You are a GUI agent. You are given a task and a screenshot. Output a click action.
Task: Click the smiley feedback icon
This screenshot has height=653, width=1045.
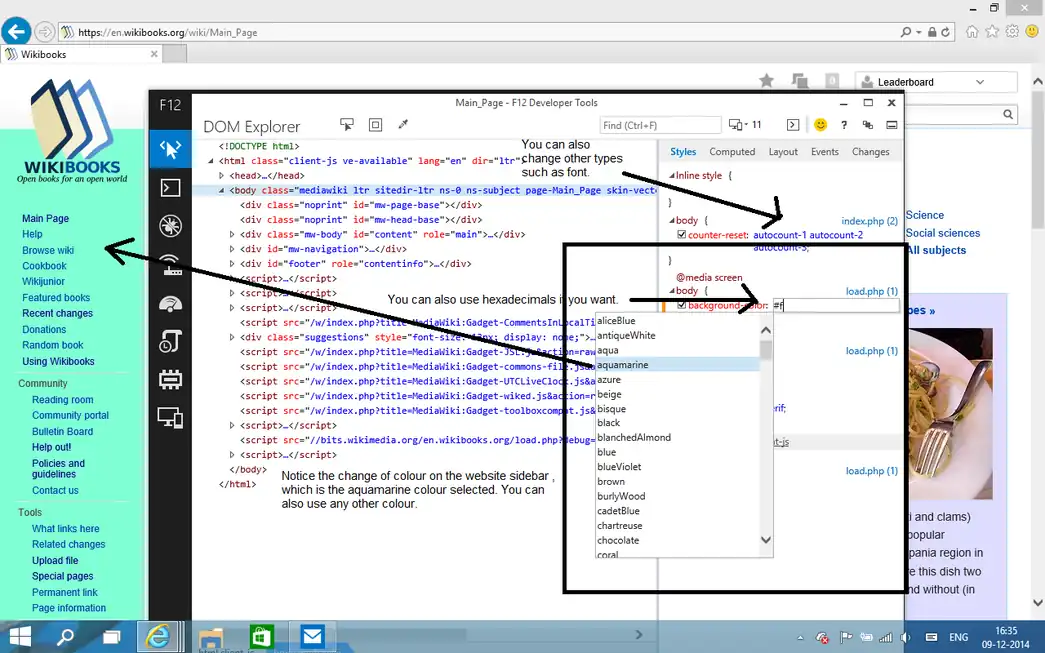point(820,125)
